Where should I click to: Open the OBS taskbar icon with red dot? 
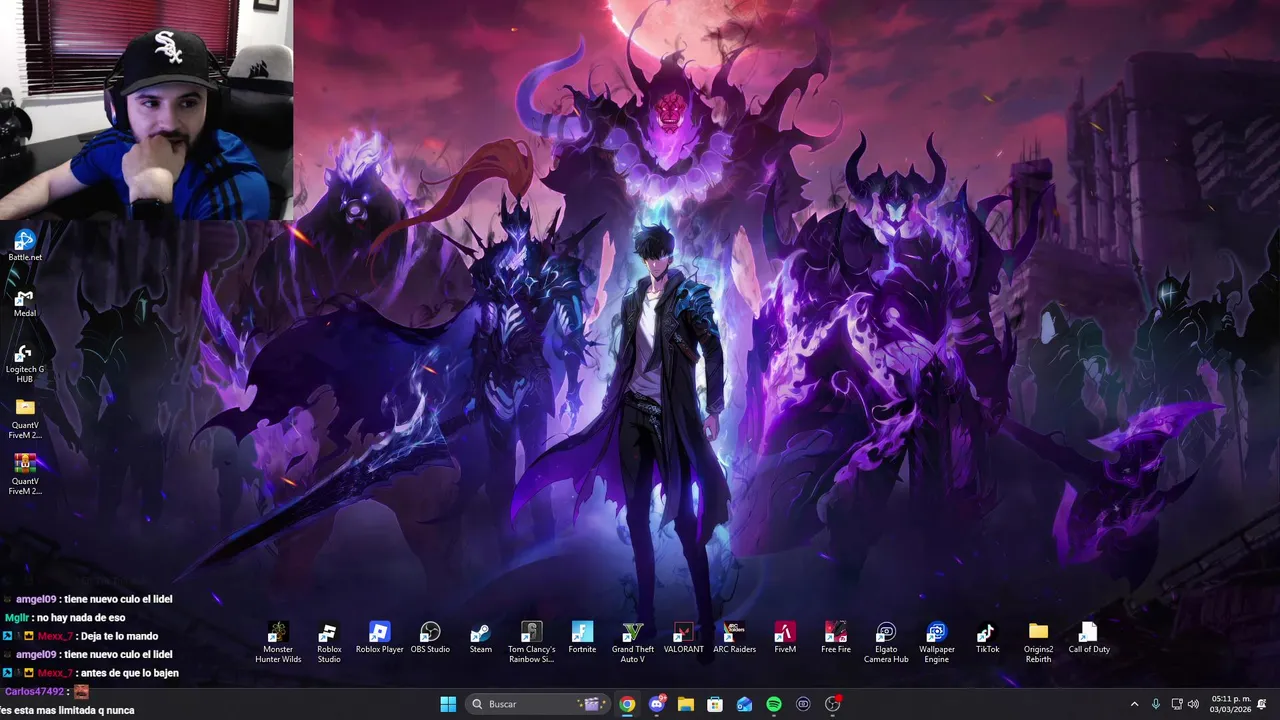point(832,704)
